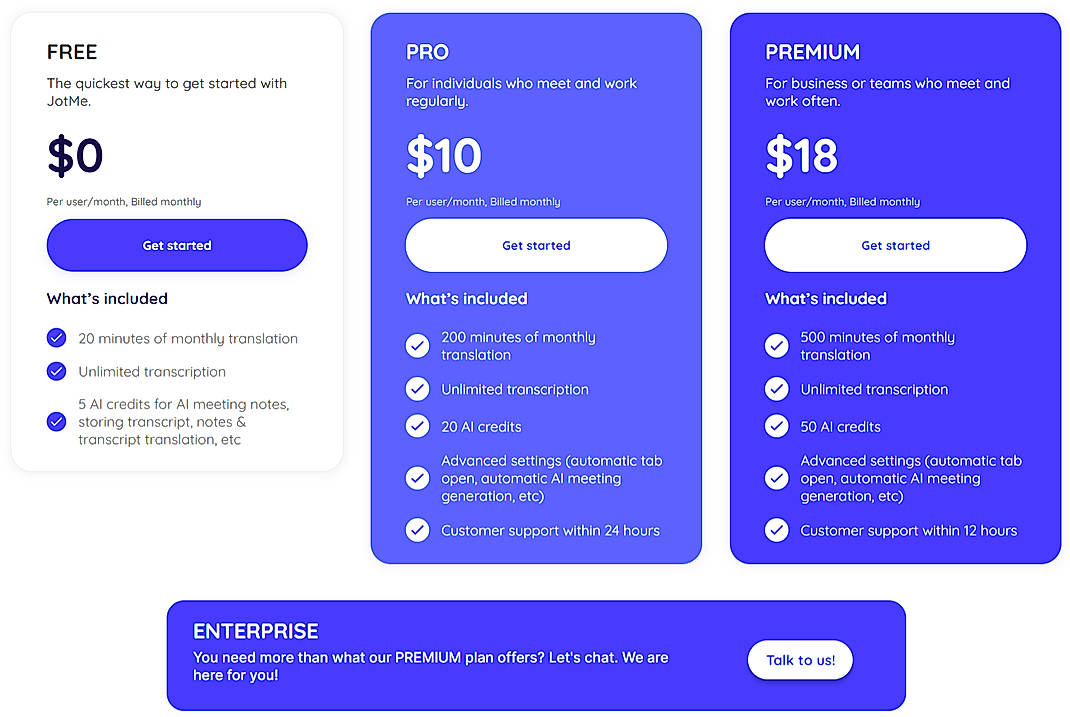Click the "$0" price on the FREE card
Viewport: 1070px width, 717px height.
(75, 155)
